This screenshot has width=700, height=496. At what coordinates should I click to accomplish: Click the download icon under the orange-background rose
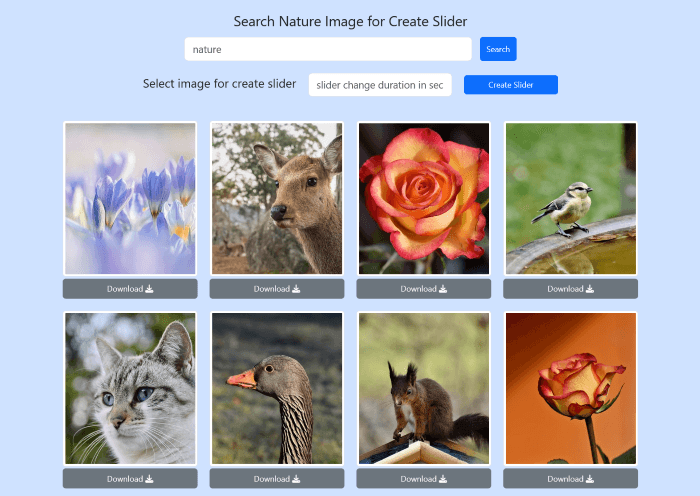pyautogui.click(x=590, y=479)
